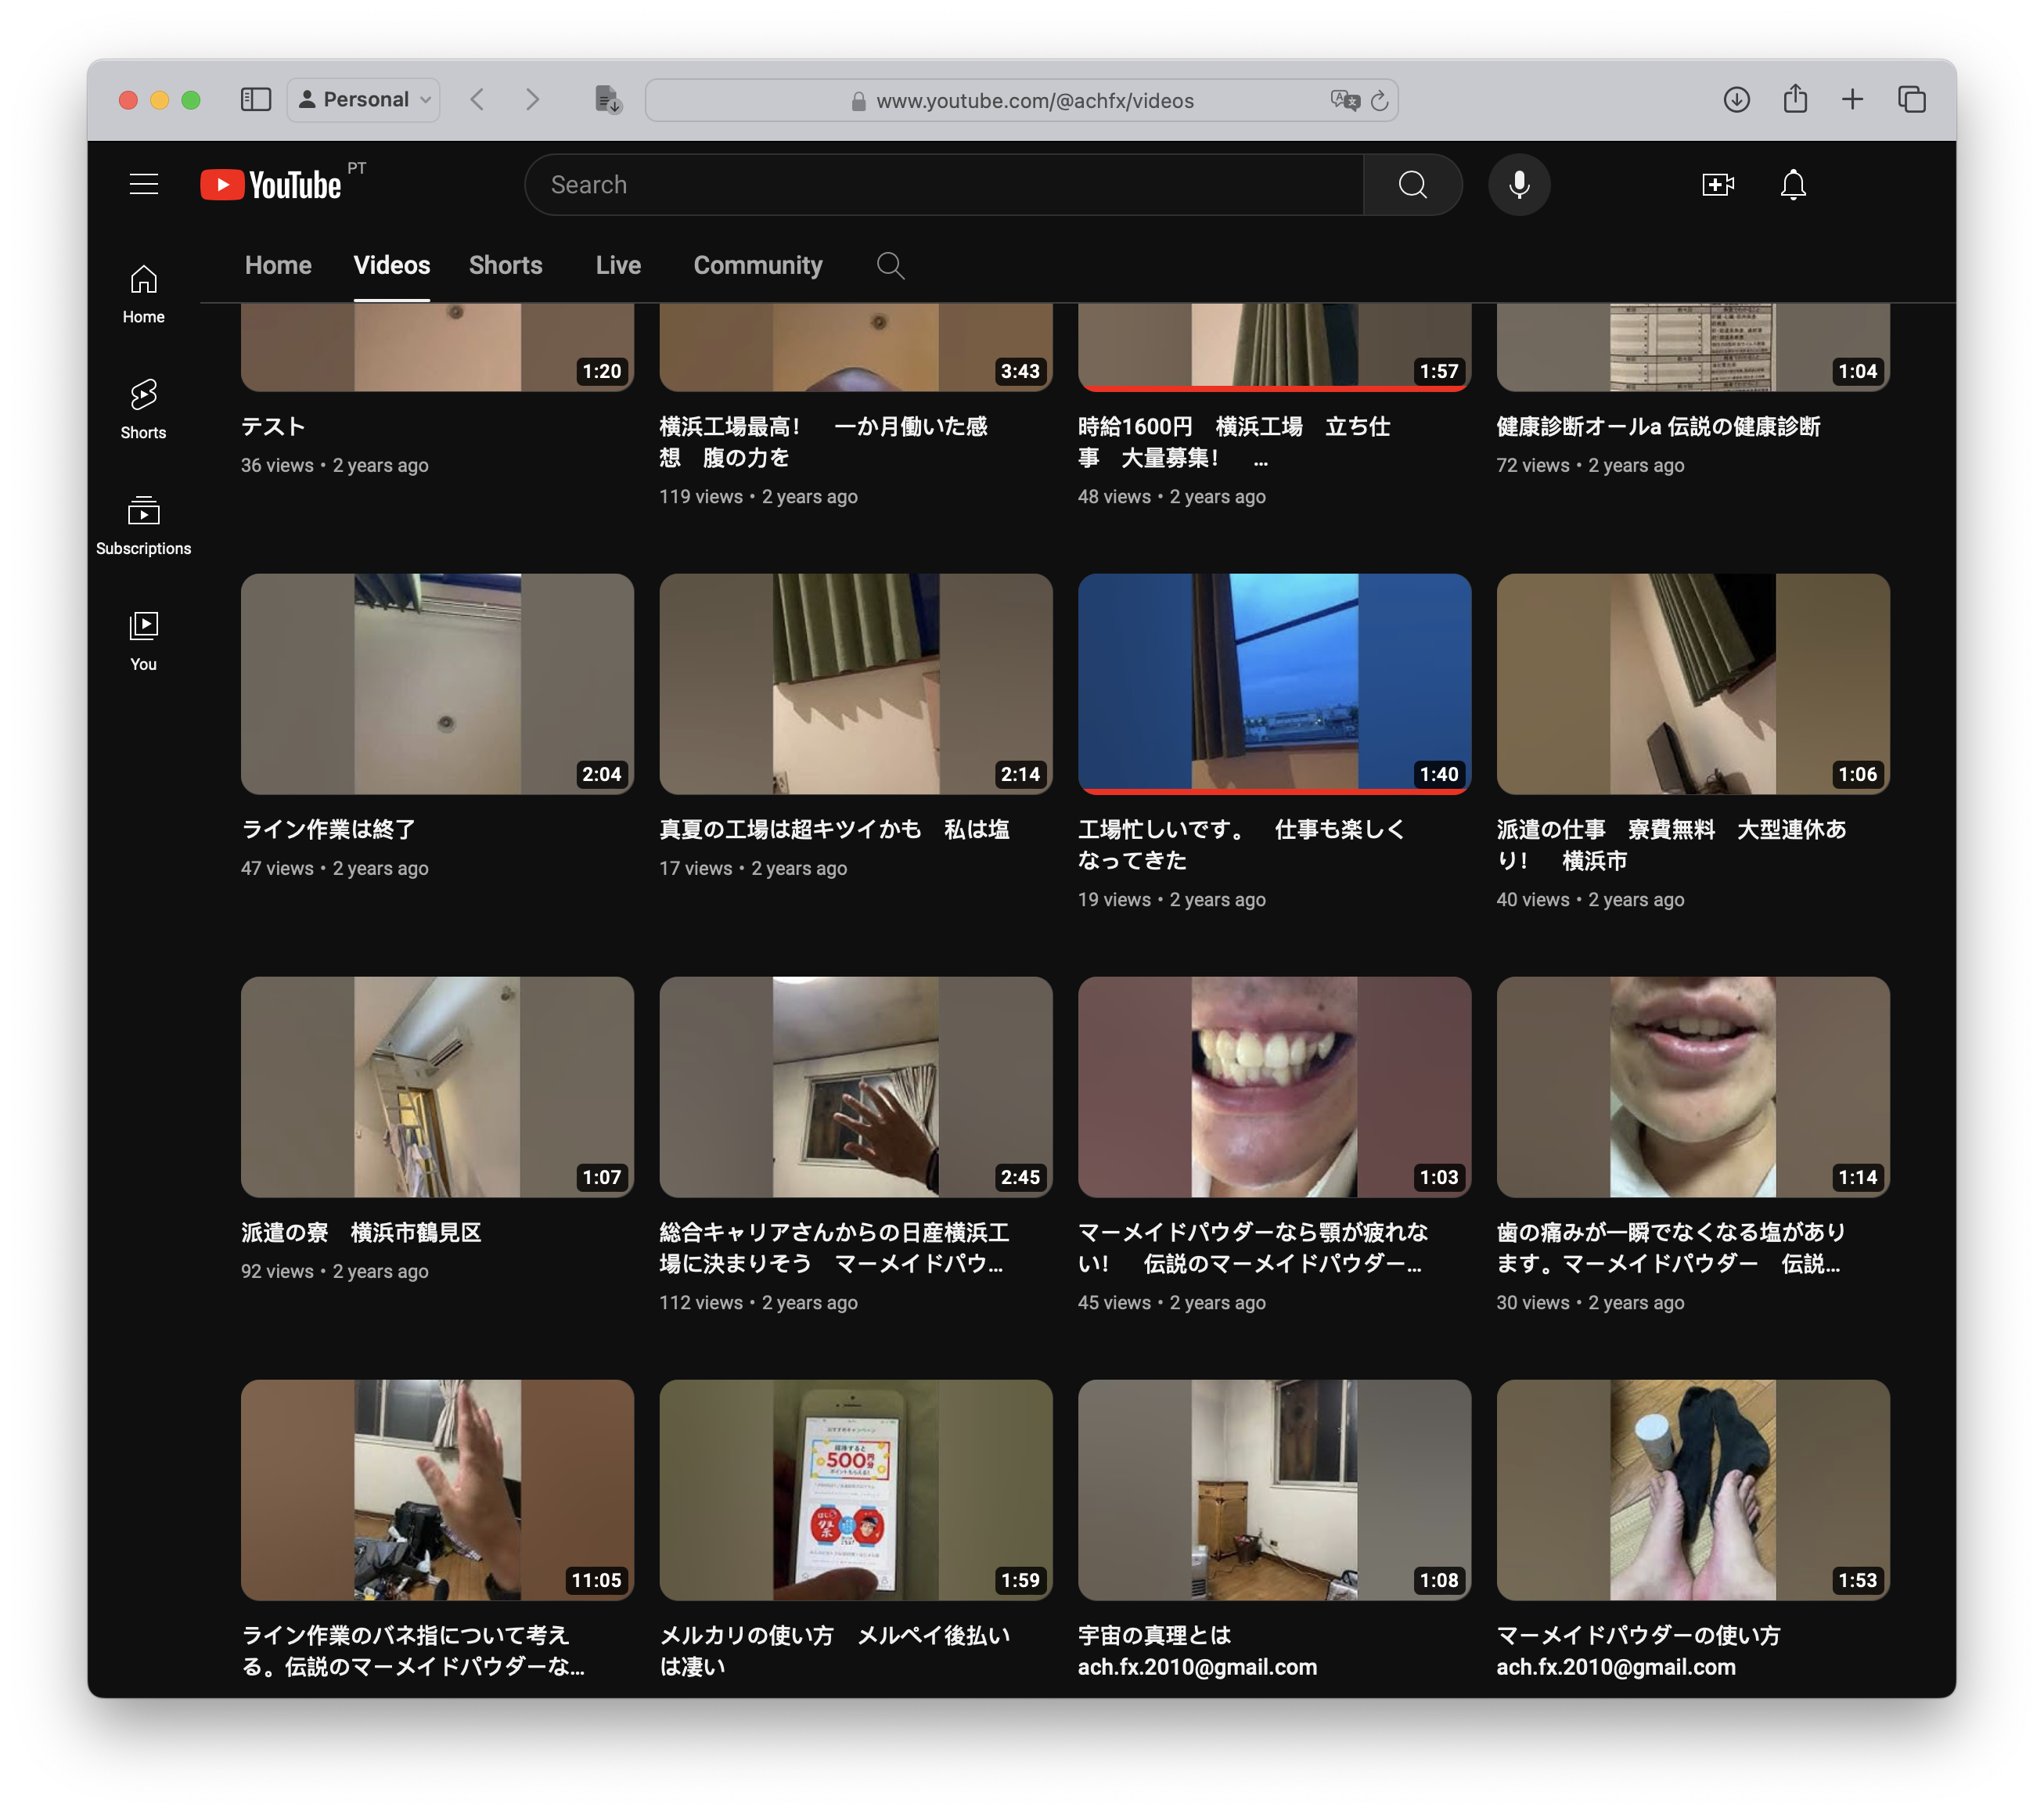Open Shorts in the left sidebar
Screen dimensions: 2044x1814
[x=143, y=408]
